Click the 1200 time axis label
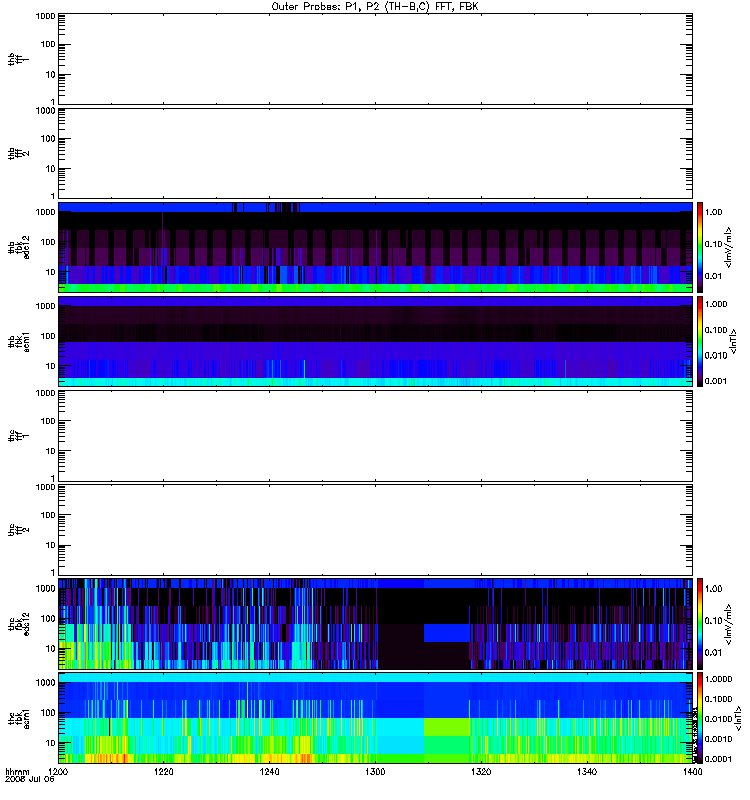The image size is (750, 800). point(58,771)
